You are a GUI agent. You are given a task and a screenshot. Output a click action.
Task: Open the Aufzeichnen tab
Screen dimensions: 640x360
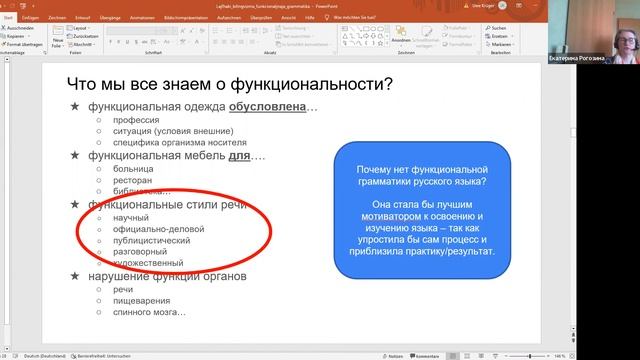(x=229, y=18)
